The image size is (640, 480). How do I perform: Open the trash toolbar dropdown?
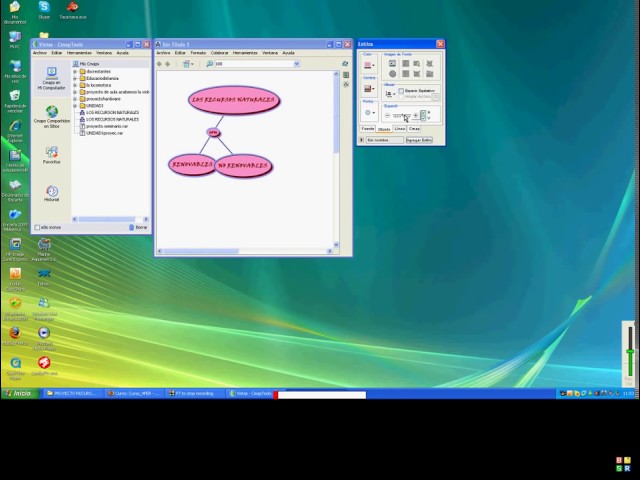188,64
